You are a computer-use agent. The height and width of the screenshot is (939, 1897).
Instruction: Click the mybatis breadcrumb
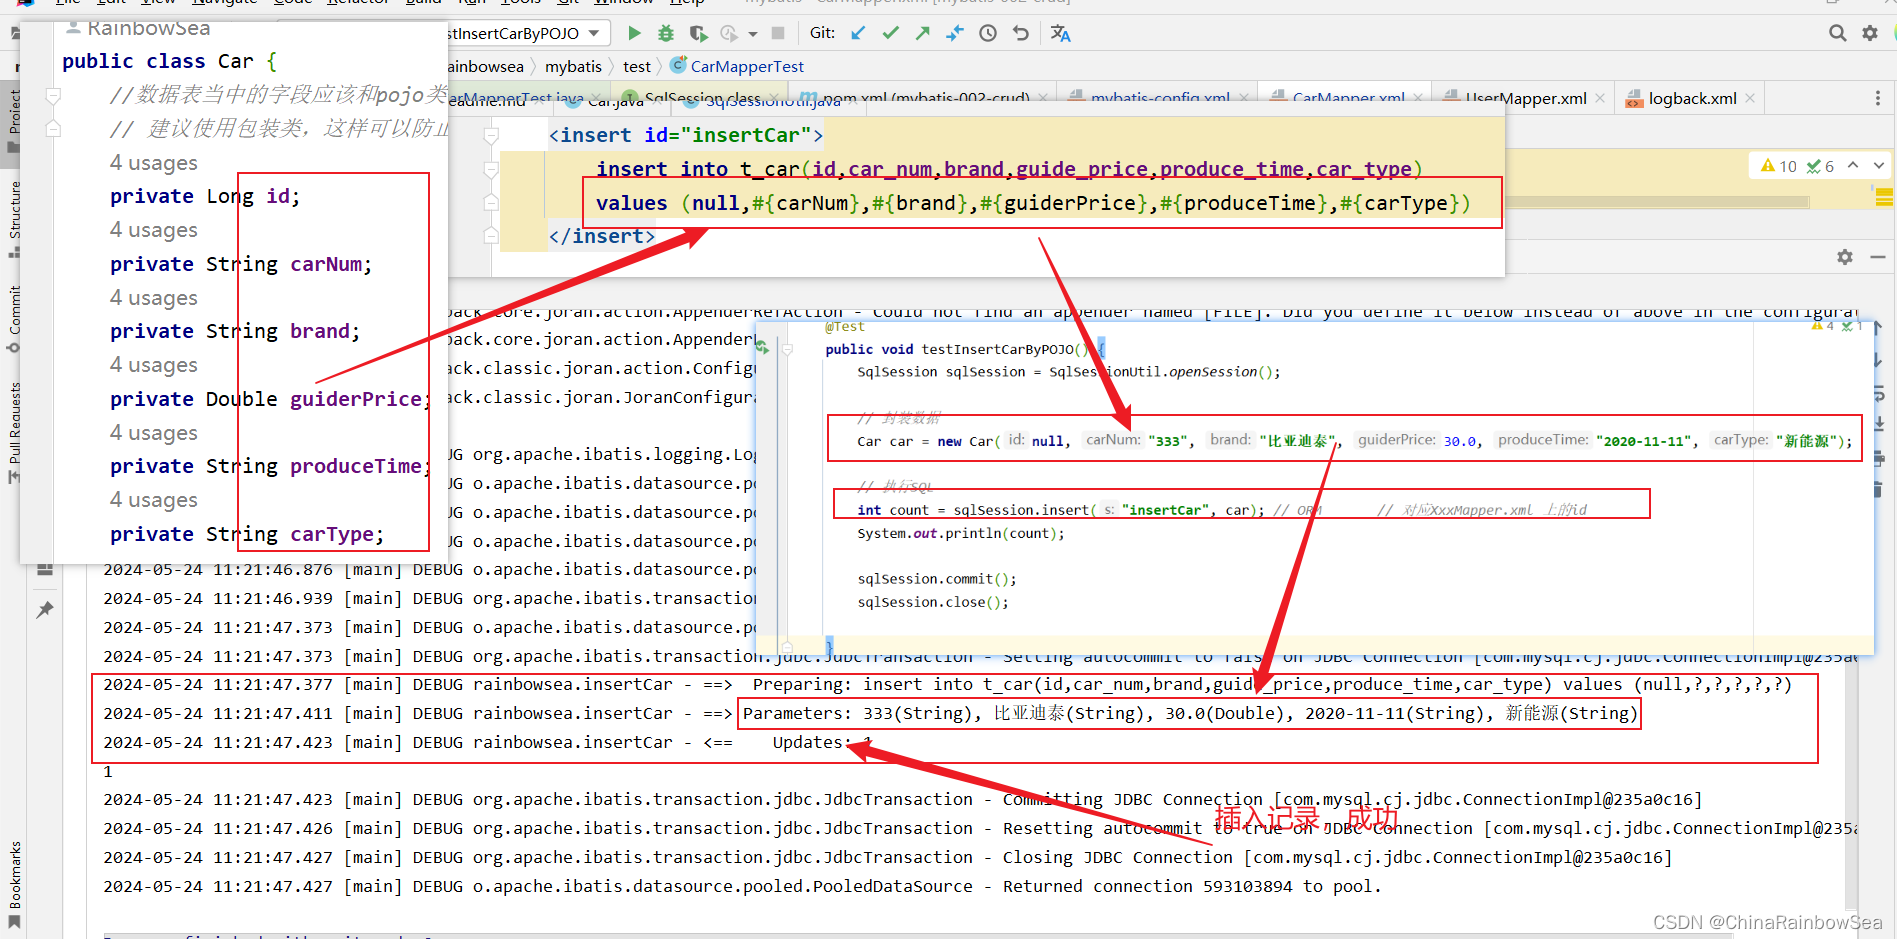[x=573, y=66]
